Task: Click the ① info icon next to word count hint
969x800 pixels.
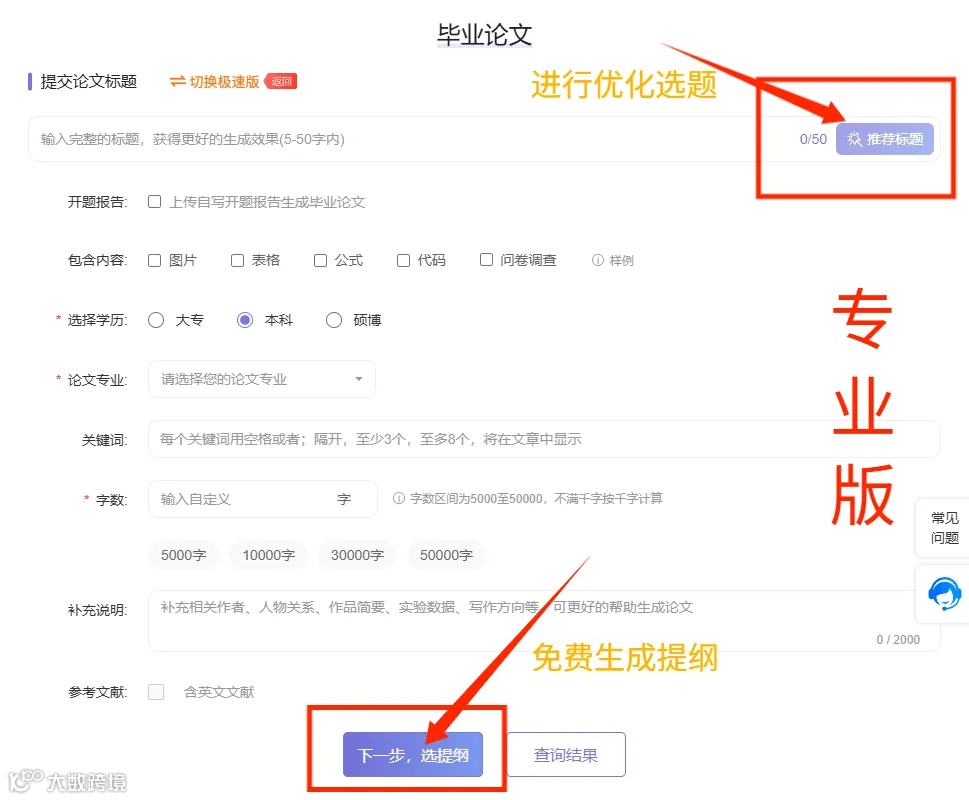Action: (400, 498)
